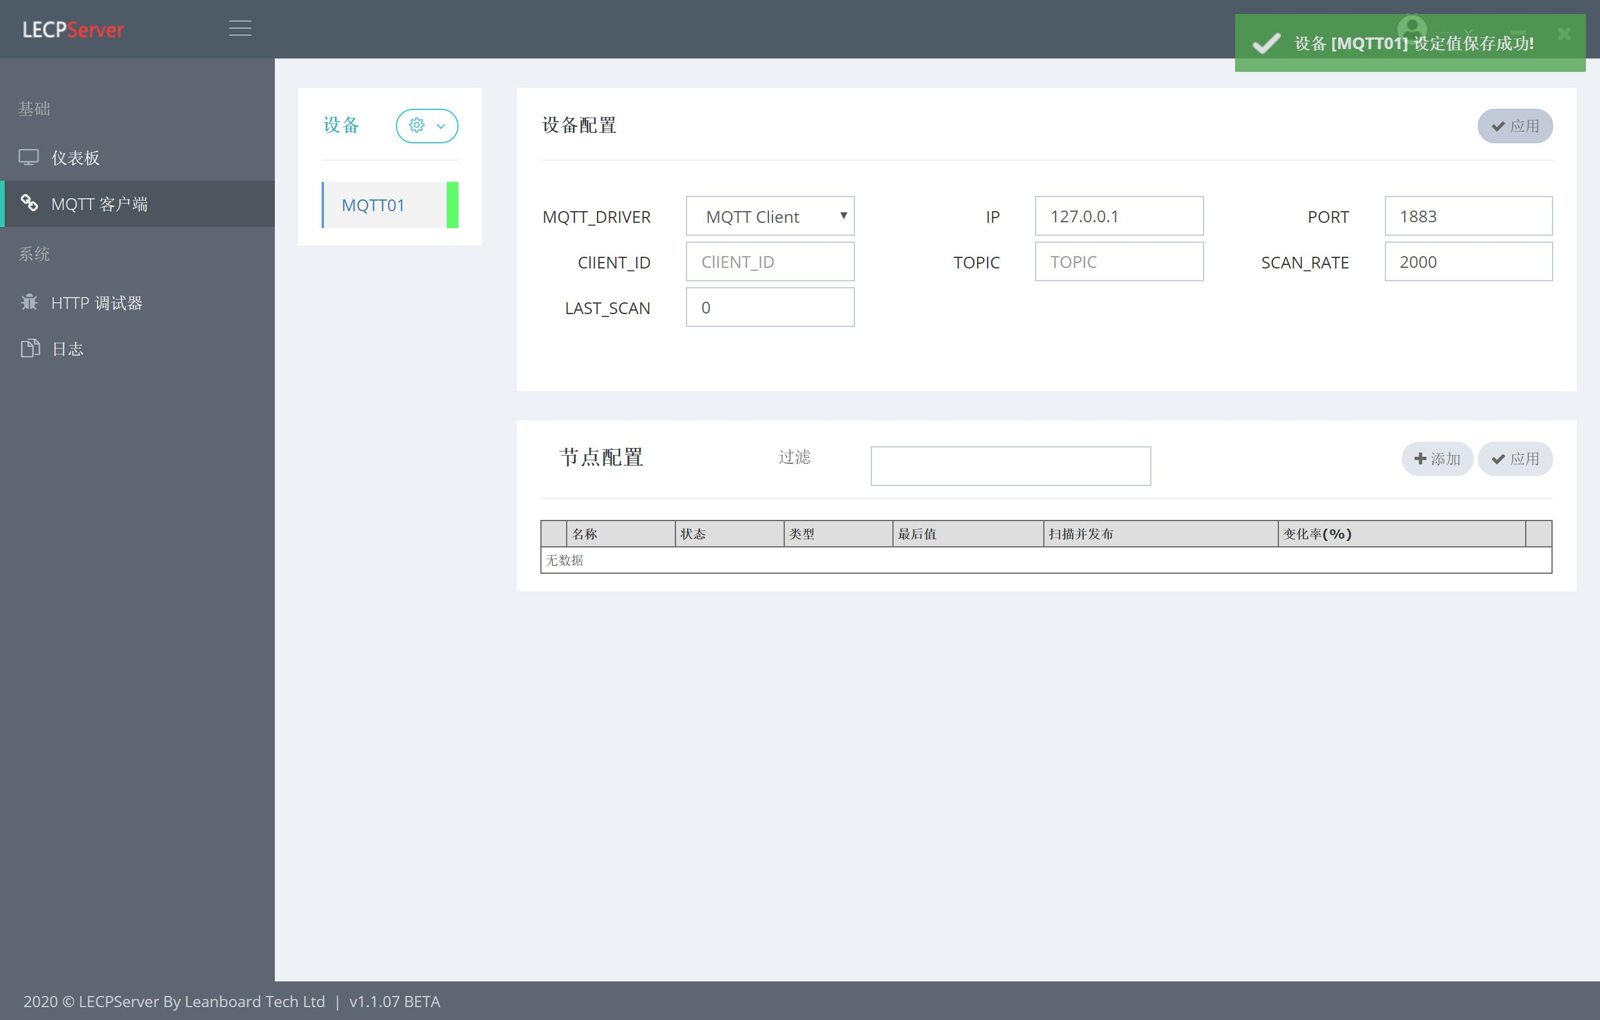Click the 类型 column header
The image size is (1600, 1020).
839,534
